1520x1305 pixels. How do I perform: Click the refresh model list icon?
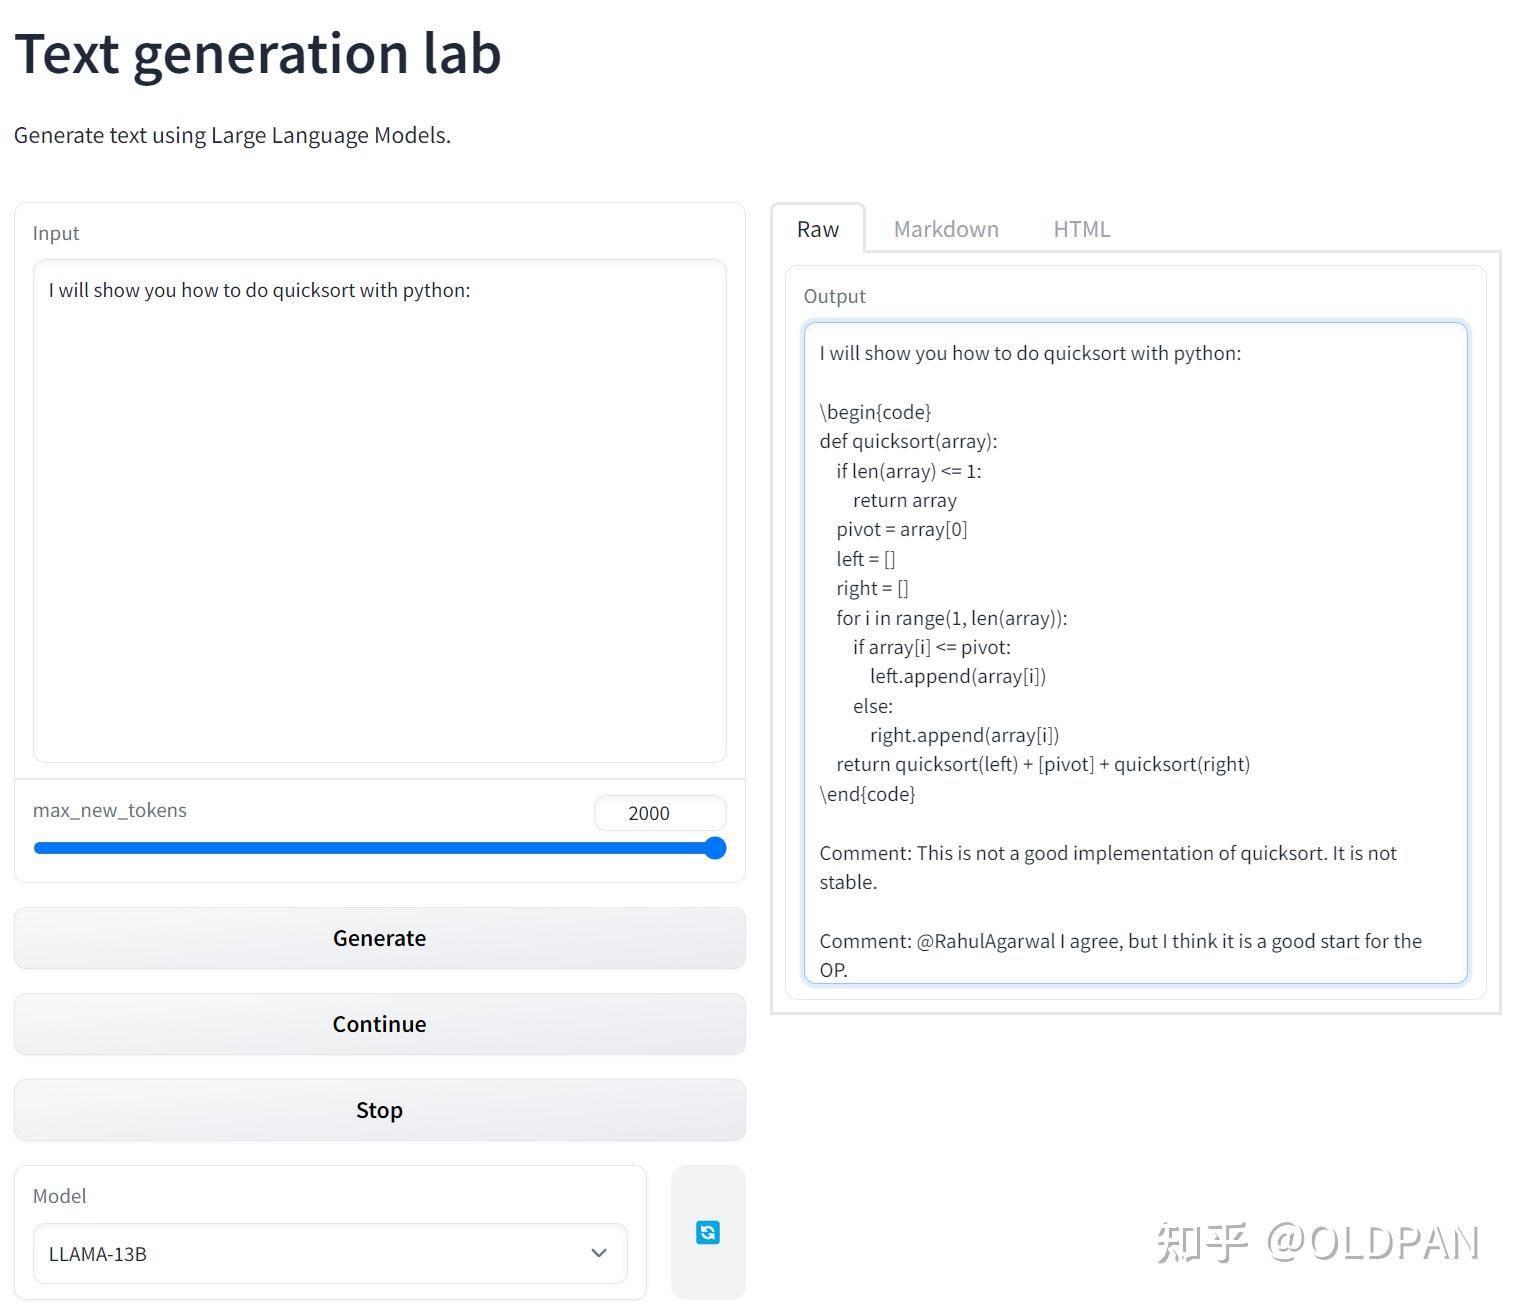tap(707, 1232)
